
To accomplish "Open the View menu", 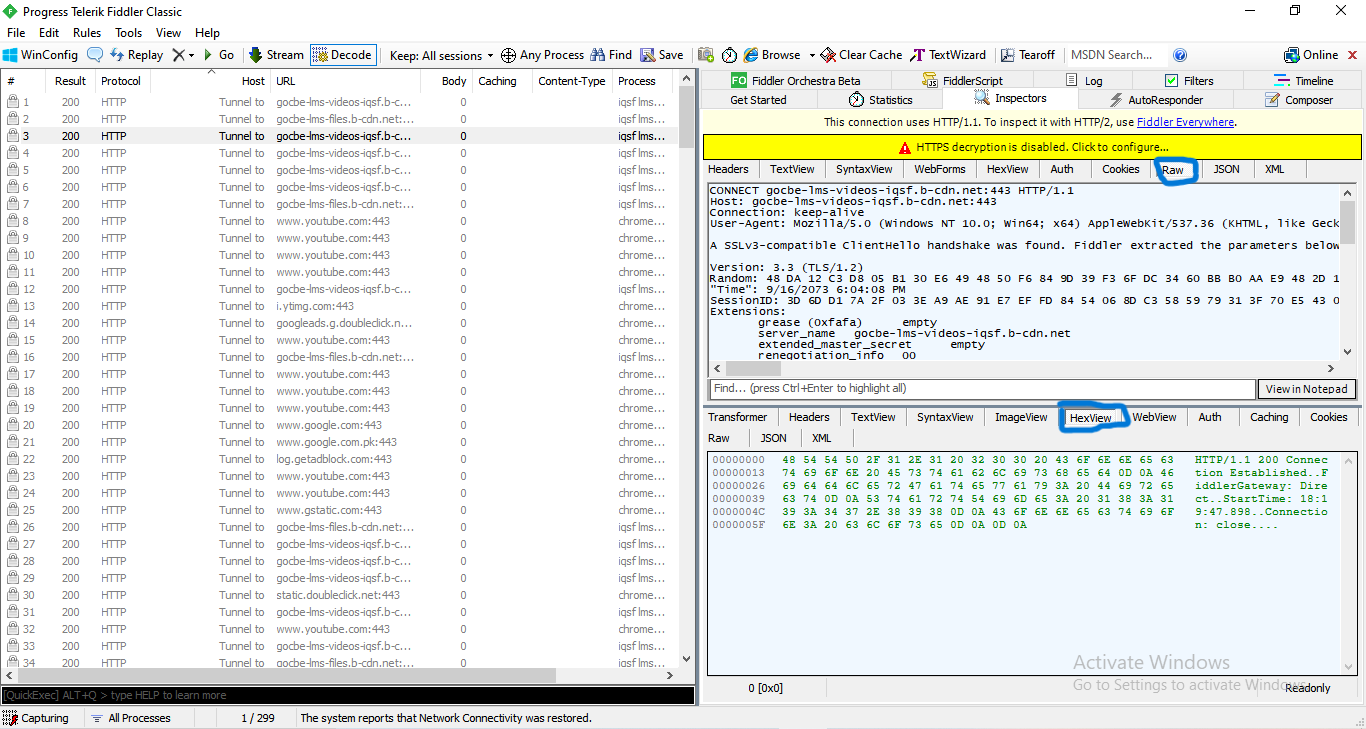I will tap(168, 33).
